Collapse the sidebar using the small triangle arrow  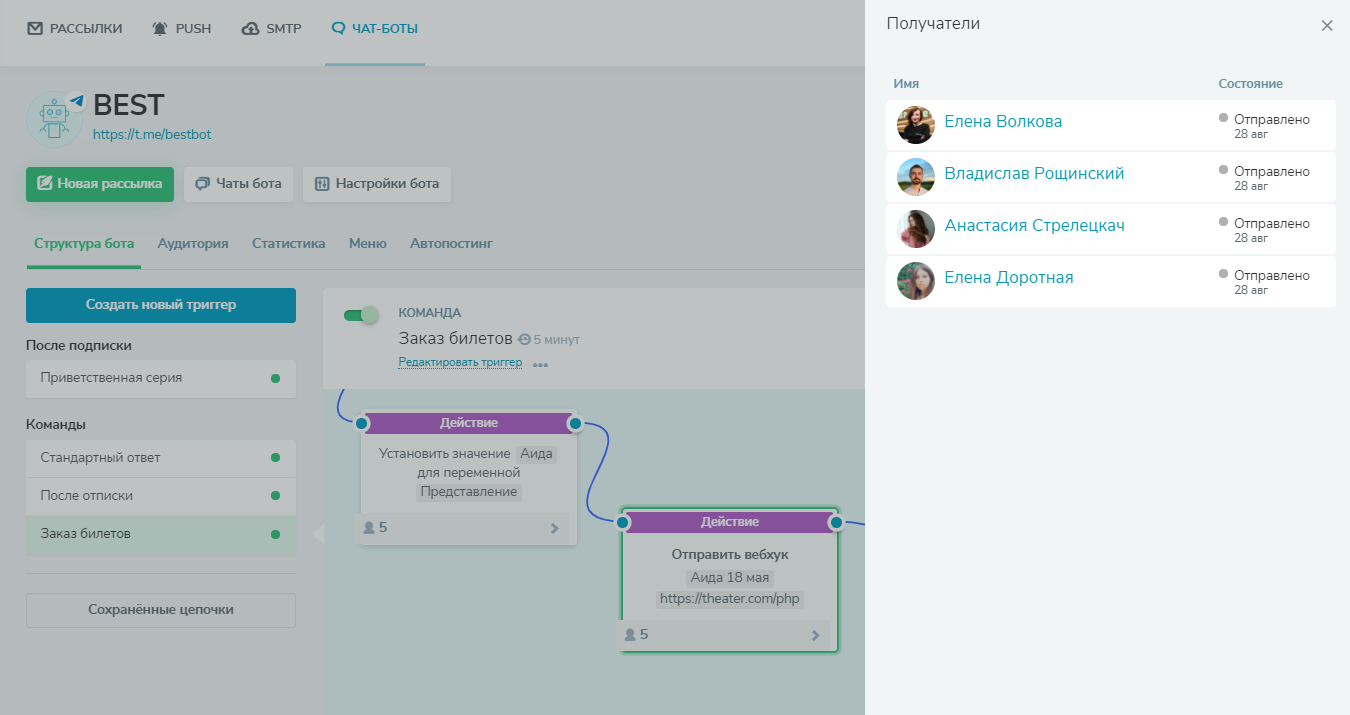[319, 534]
